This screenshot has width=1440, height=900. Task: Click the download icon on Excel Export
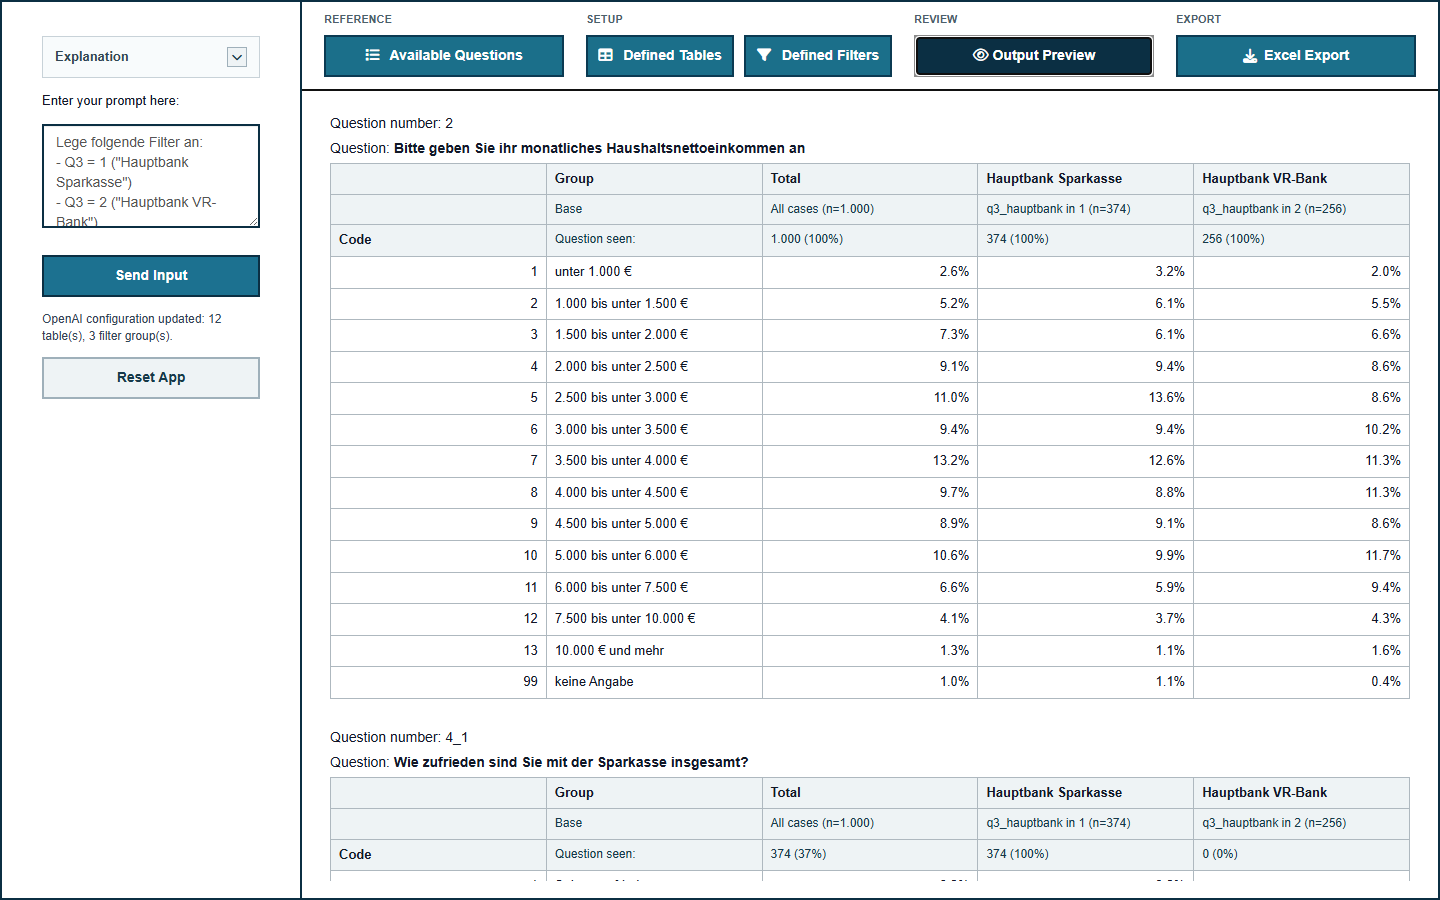pos(1249,56)
